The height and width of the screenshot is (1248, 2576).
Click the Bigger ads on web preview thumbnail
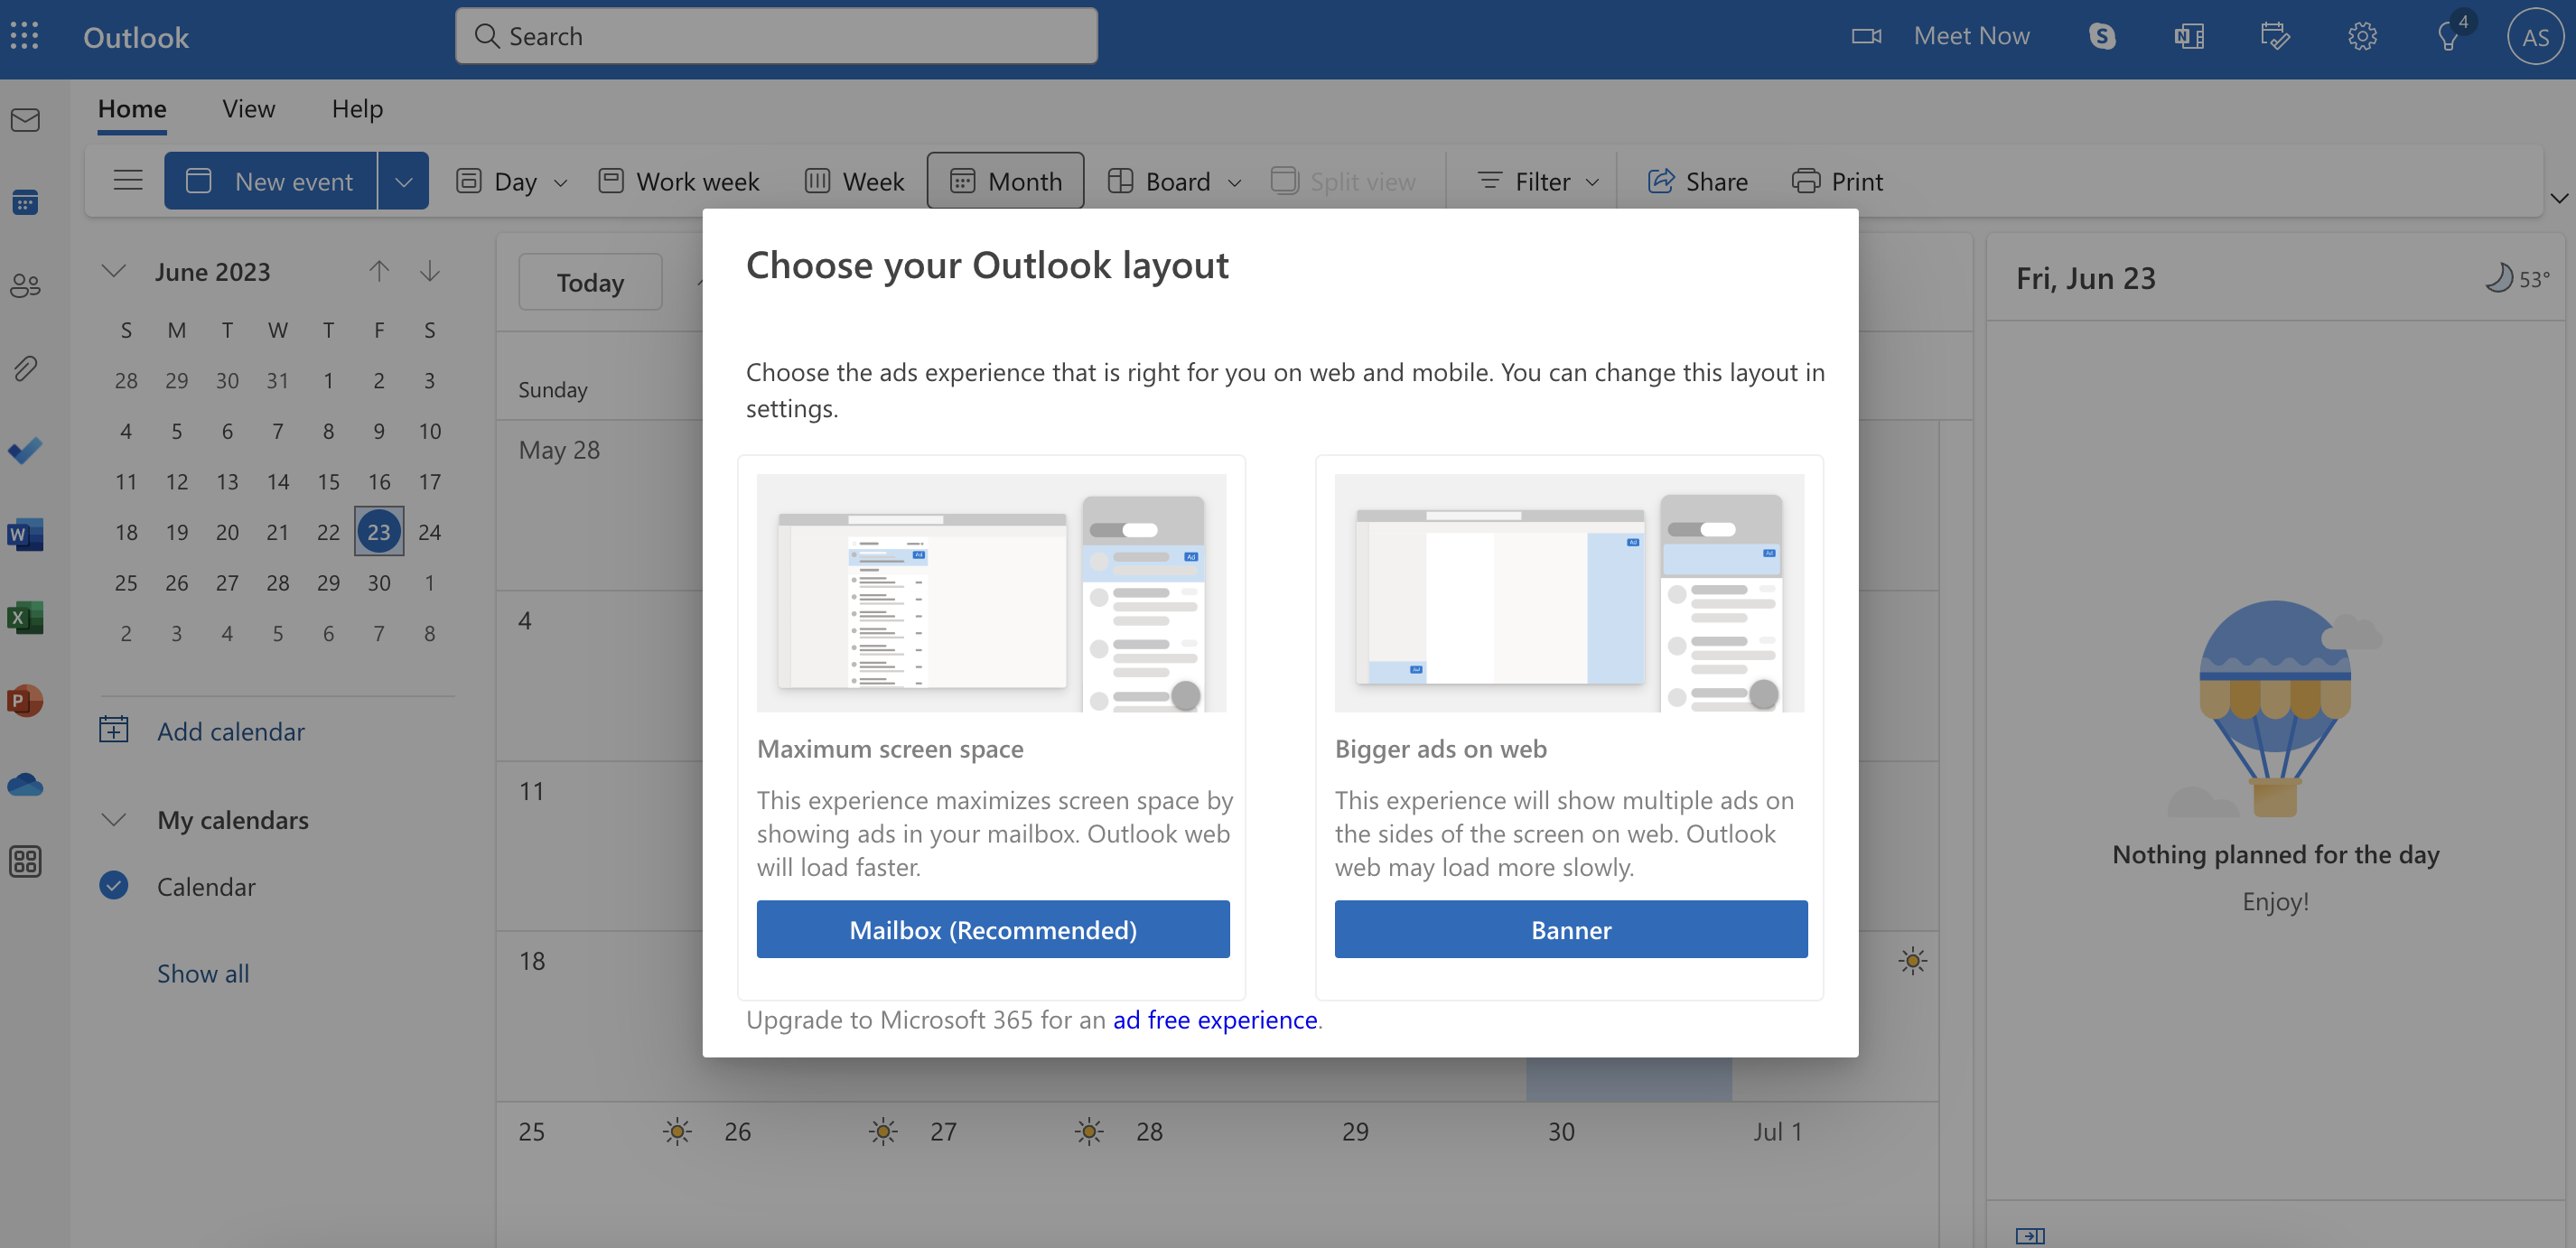pos(1569,593)
